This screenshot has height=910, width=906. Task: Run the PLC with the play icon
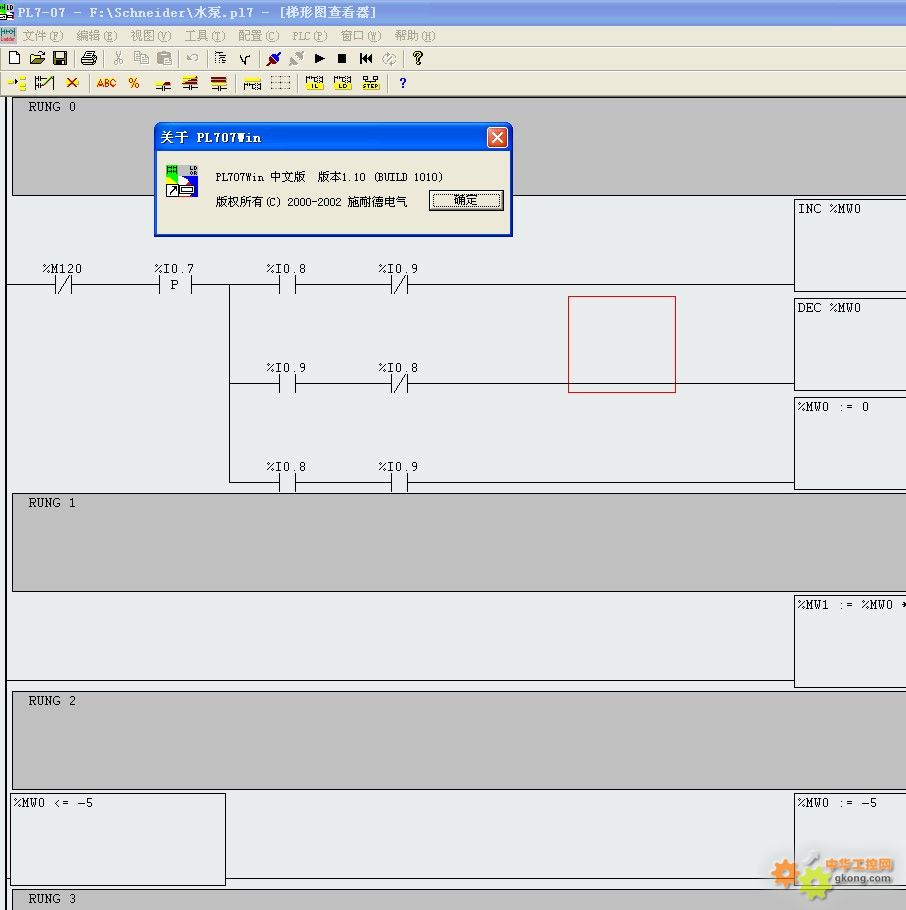[319, 58]
